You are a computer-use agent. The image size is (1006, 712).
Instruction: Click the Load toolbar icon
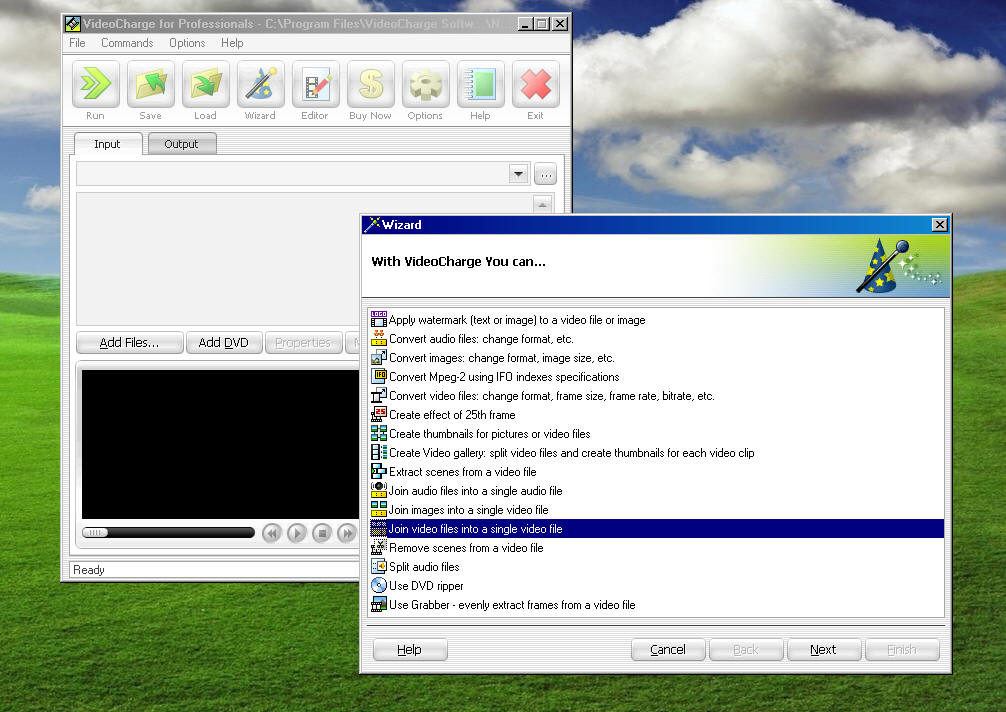click(206, 84)
